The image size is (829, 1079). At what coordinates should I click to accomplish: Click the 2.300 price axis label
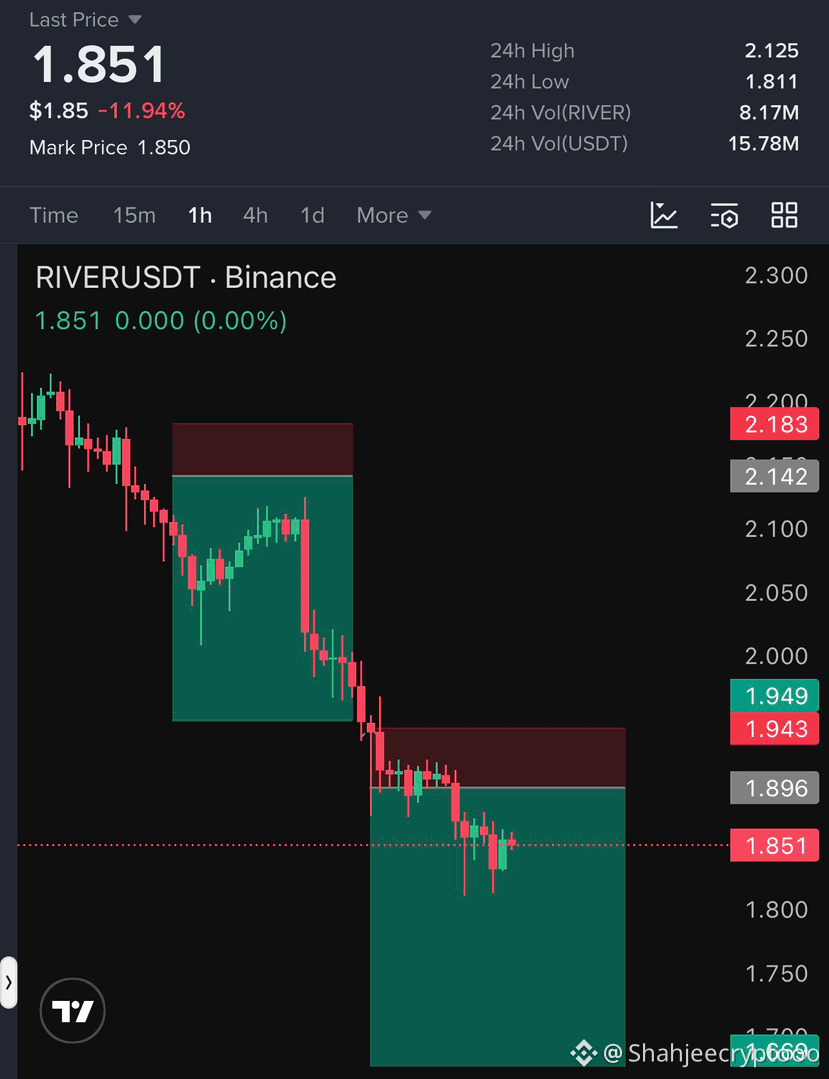[776, 275]
